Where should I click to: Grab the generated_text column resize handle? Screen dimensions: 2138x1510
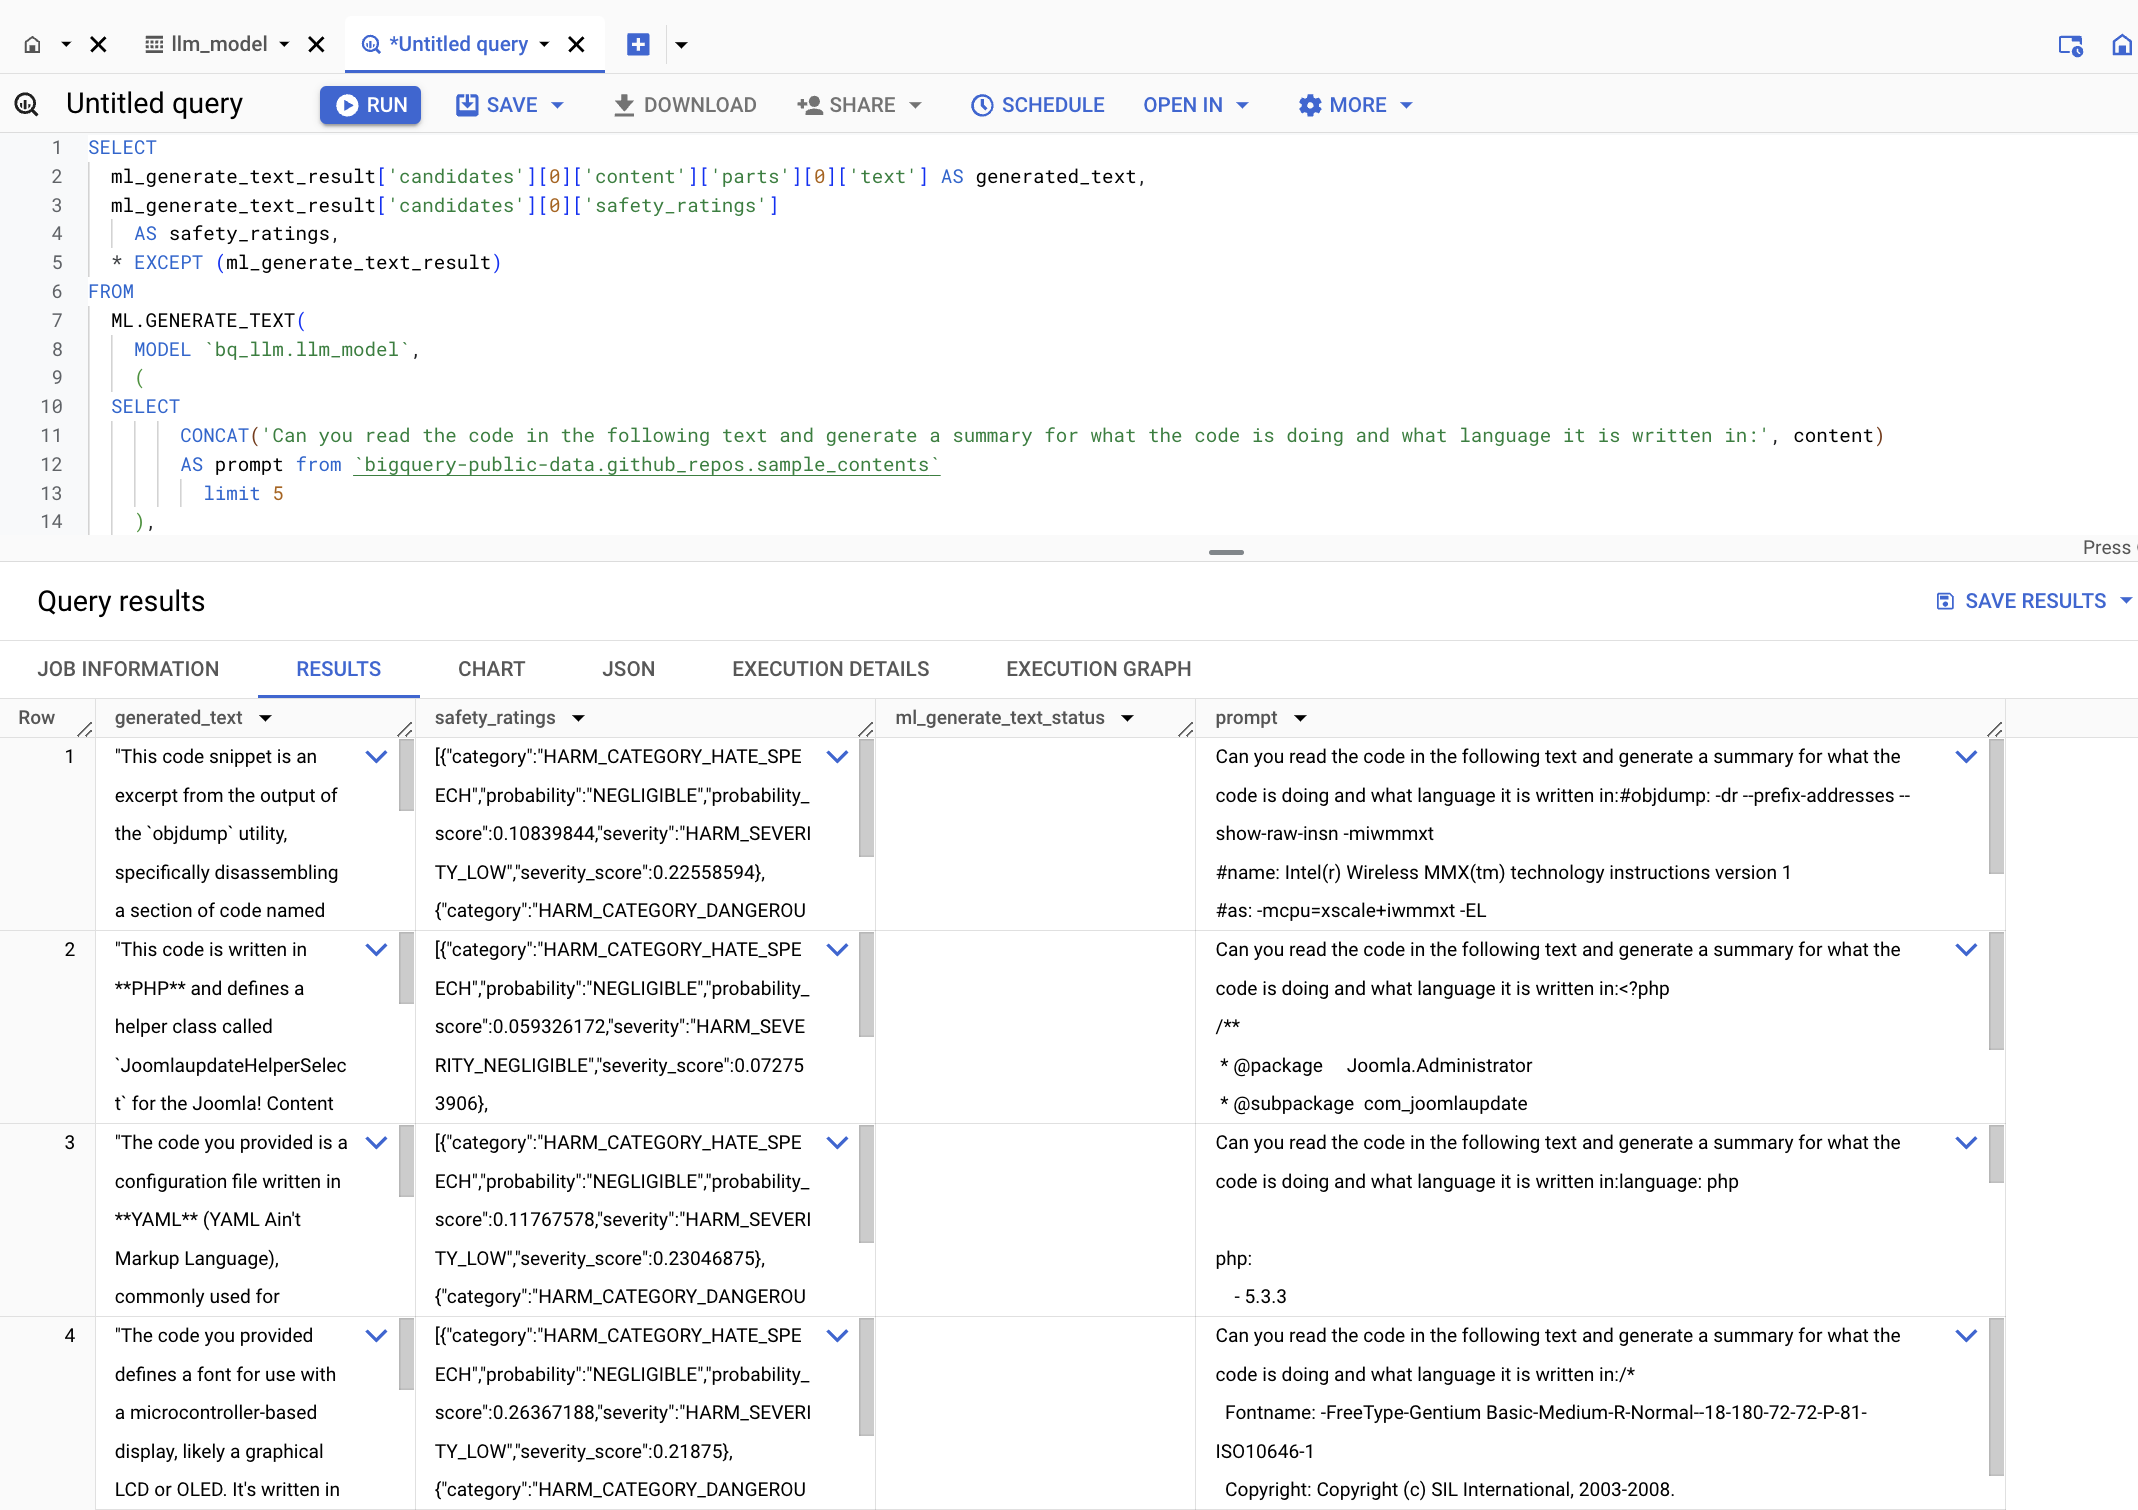pyautogui.click(x=405, y=729)
